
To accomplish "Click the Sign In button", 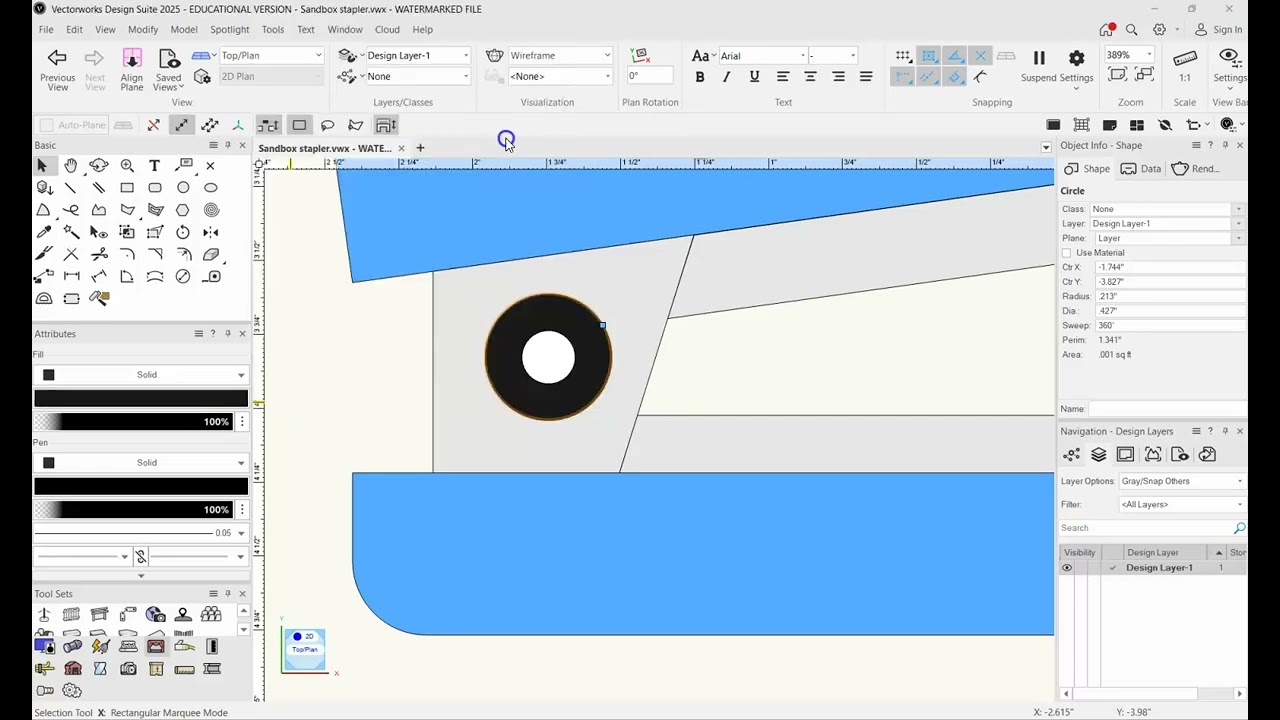I will coord(1219,30).
